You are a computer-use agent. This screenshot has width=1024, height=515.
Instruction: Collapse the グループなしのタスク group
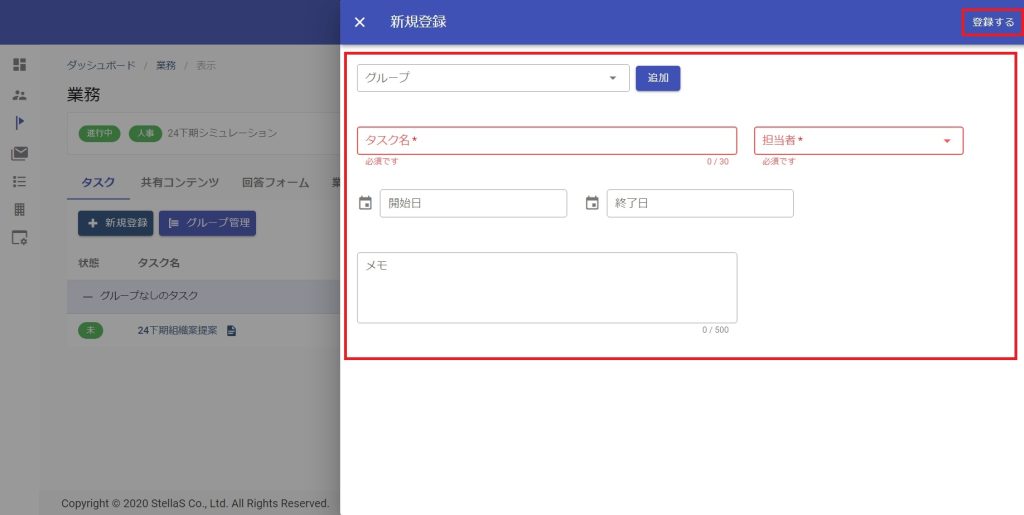pos(87,296)
